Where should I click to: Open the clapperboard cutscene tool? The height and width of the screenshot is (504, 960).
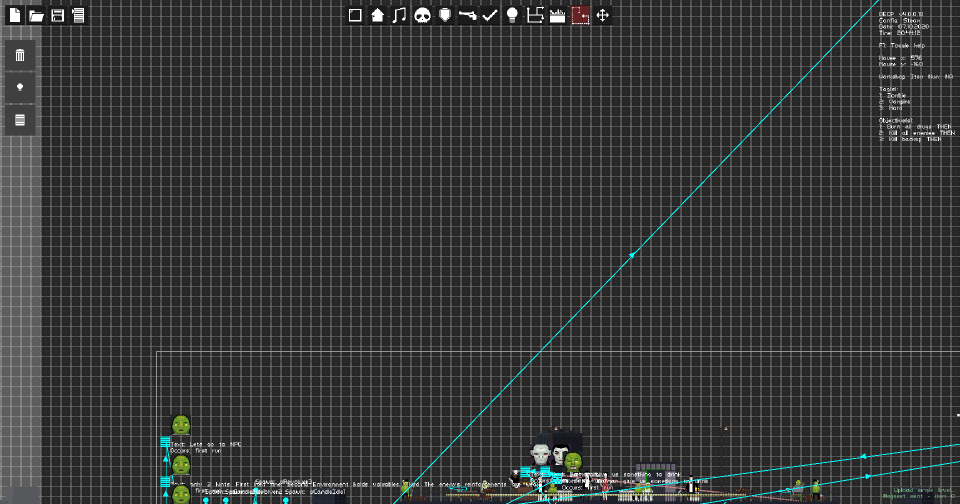pos(558,15)
